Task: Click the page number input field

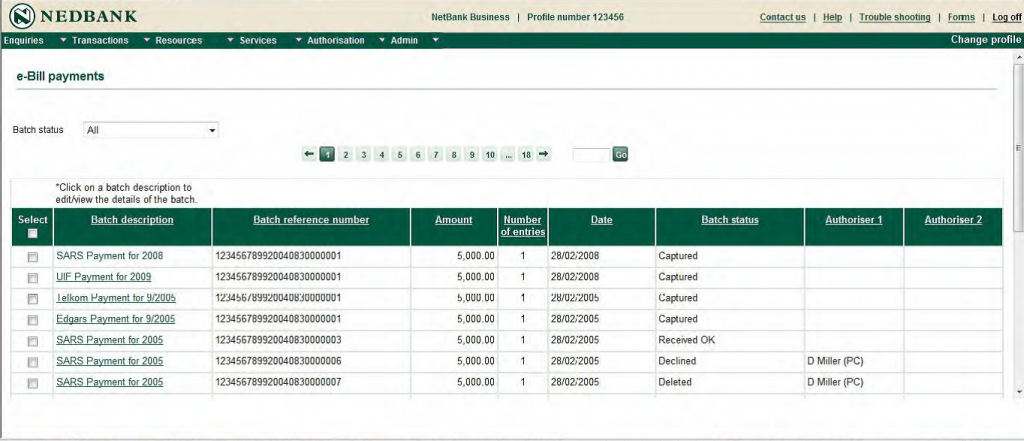Action: pos(590,155)
